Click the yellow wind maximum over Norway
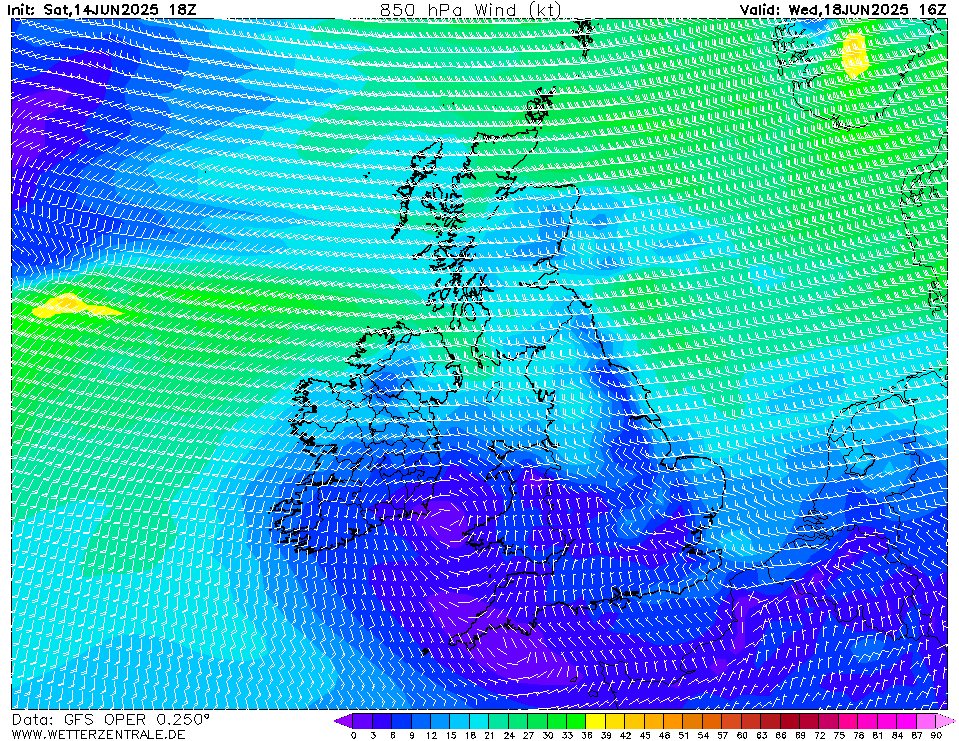Viewport: 959px width, 741px height. point(855,55)
